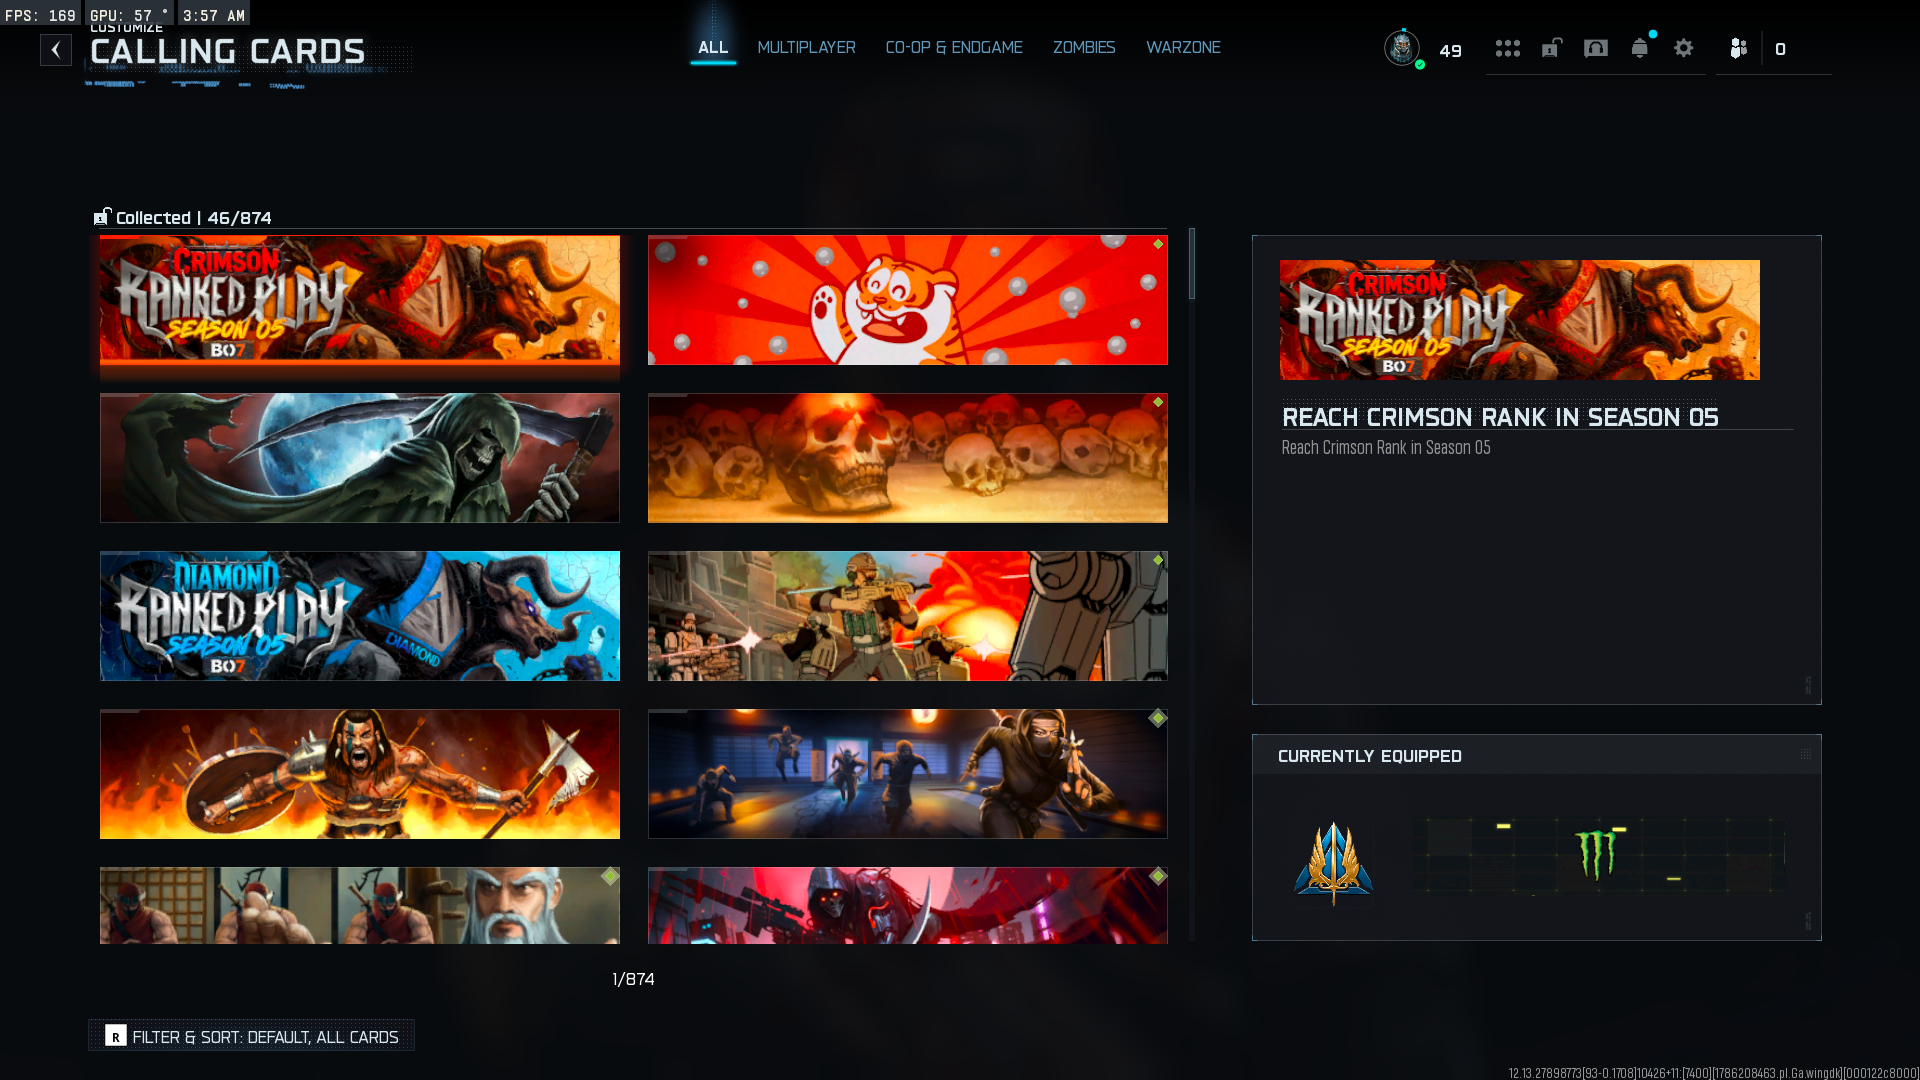1920x1080 pixels.
Task: Open settings gear icon
Action: click(1684, 48)
